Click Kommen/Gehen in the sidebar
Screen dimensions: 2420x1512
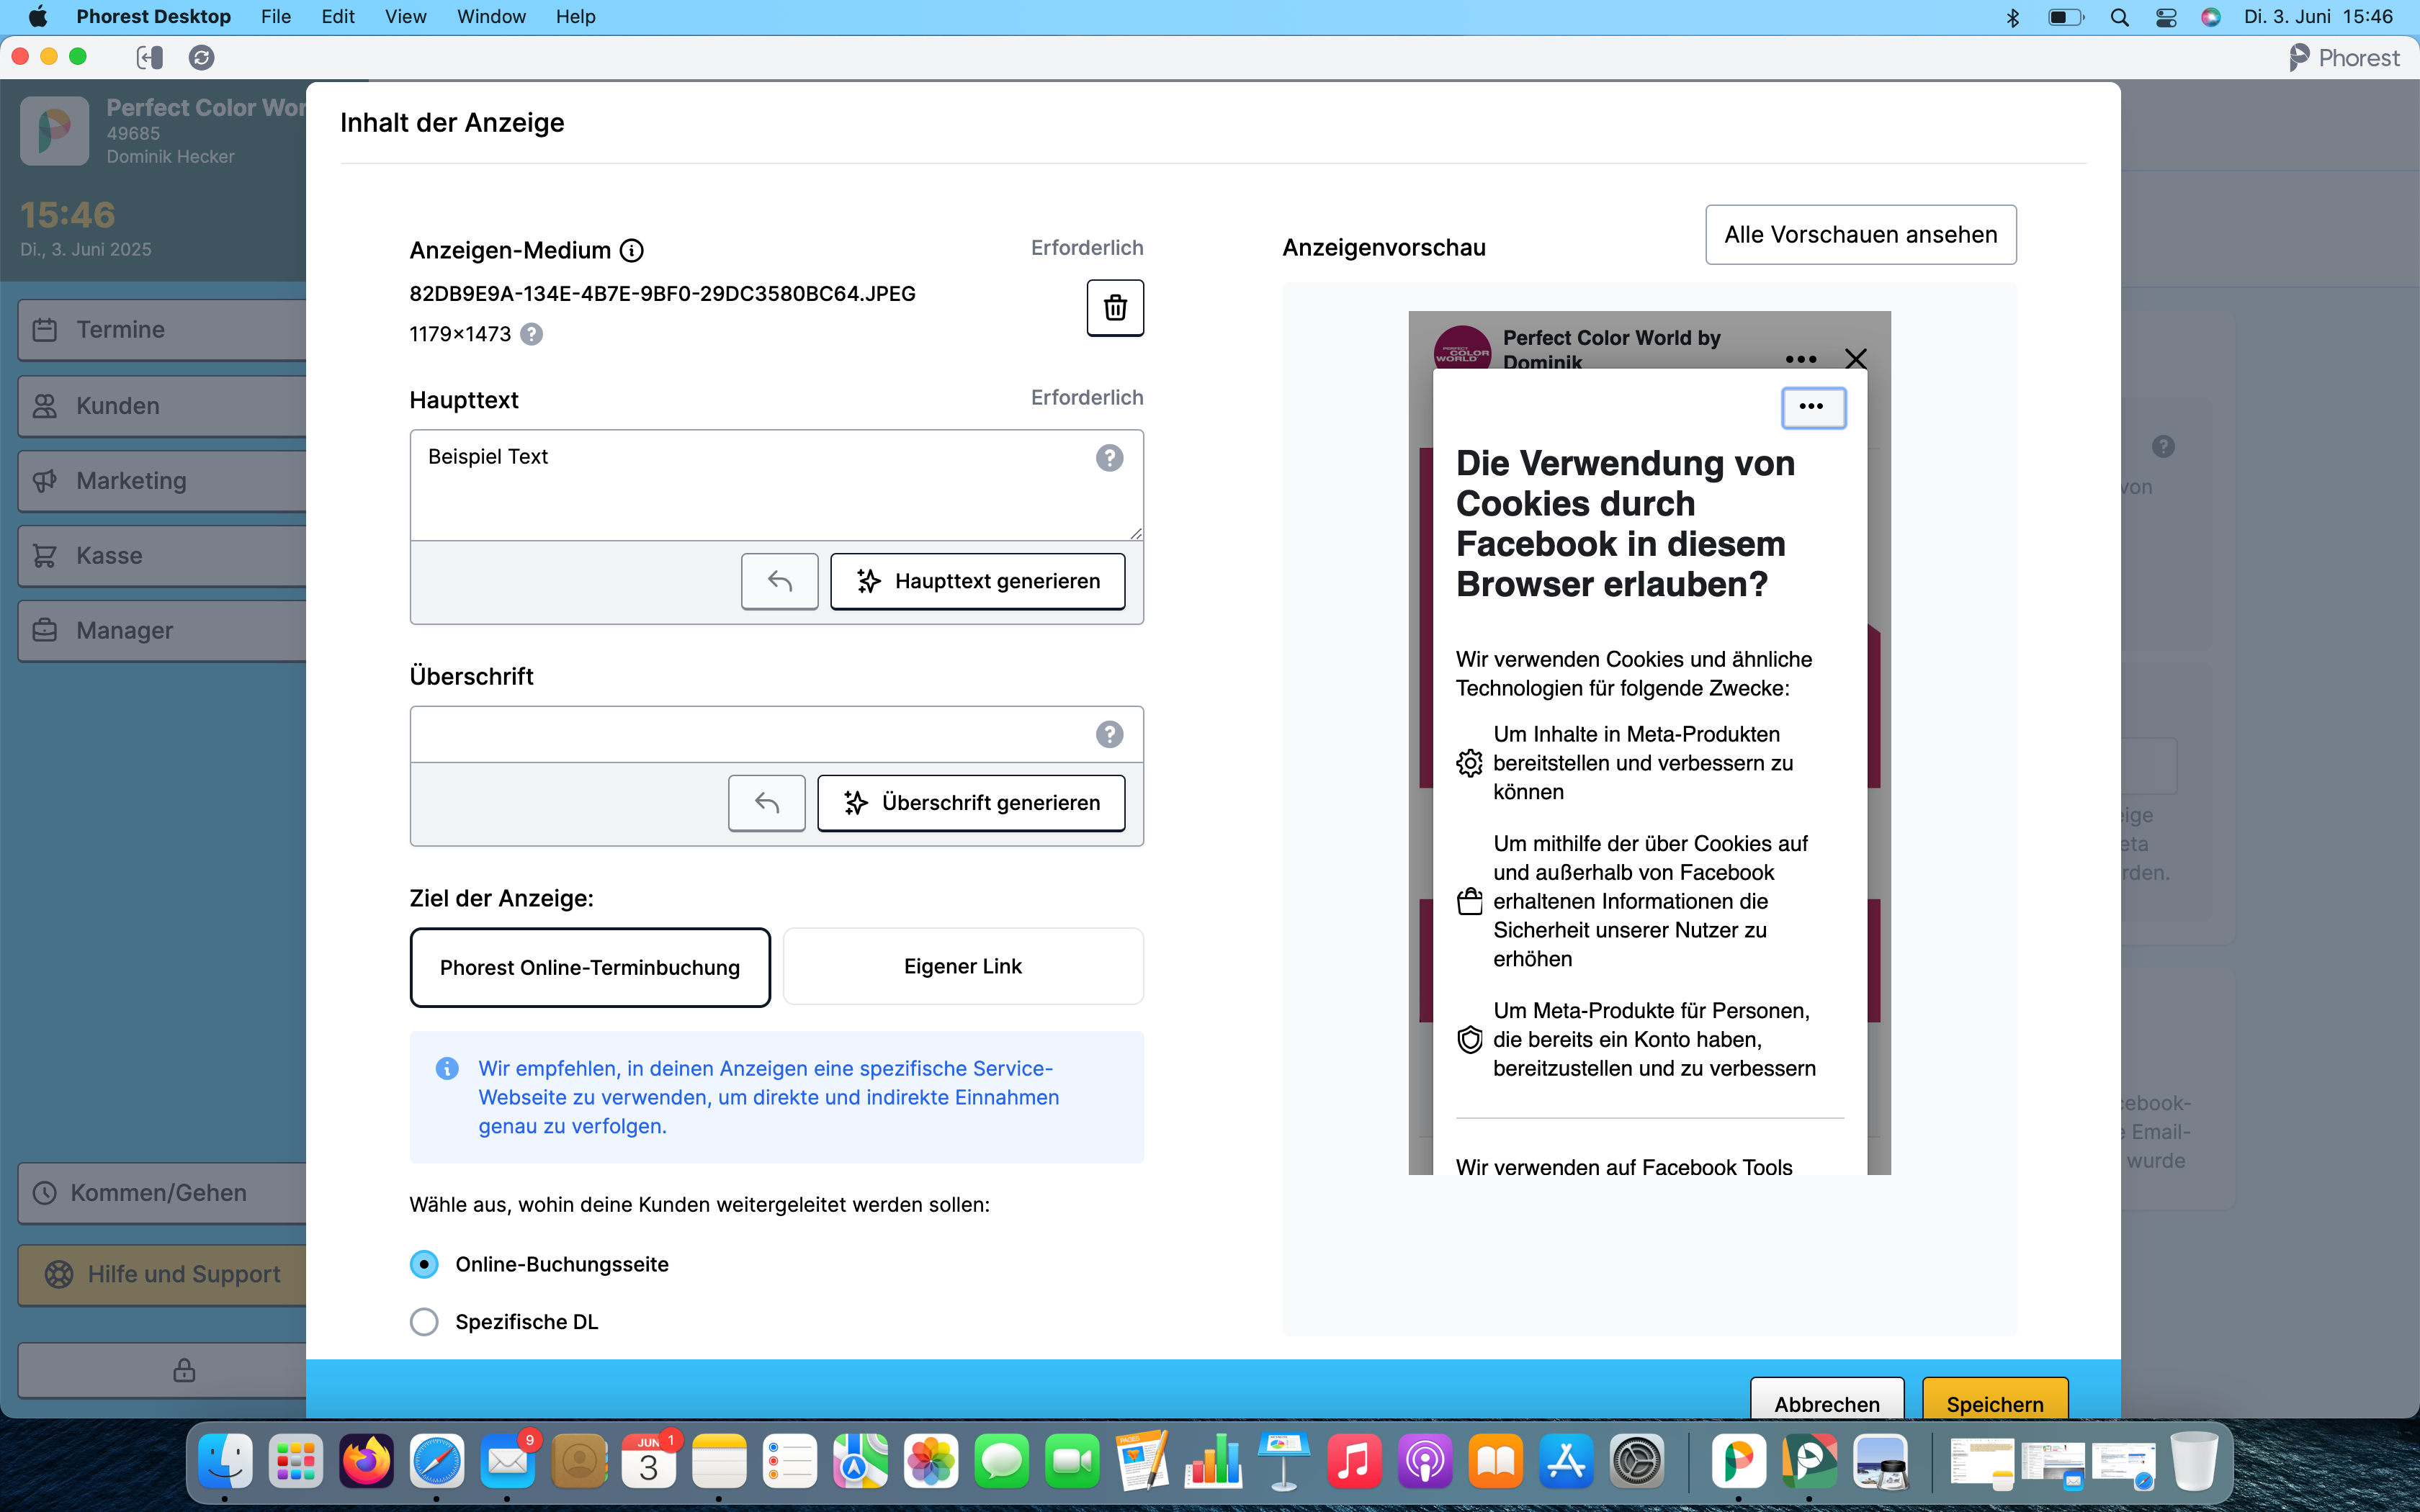point(162,1193)
